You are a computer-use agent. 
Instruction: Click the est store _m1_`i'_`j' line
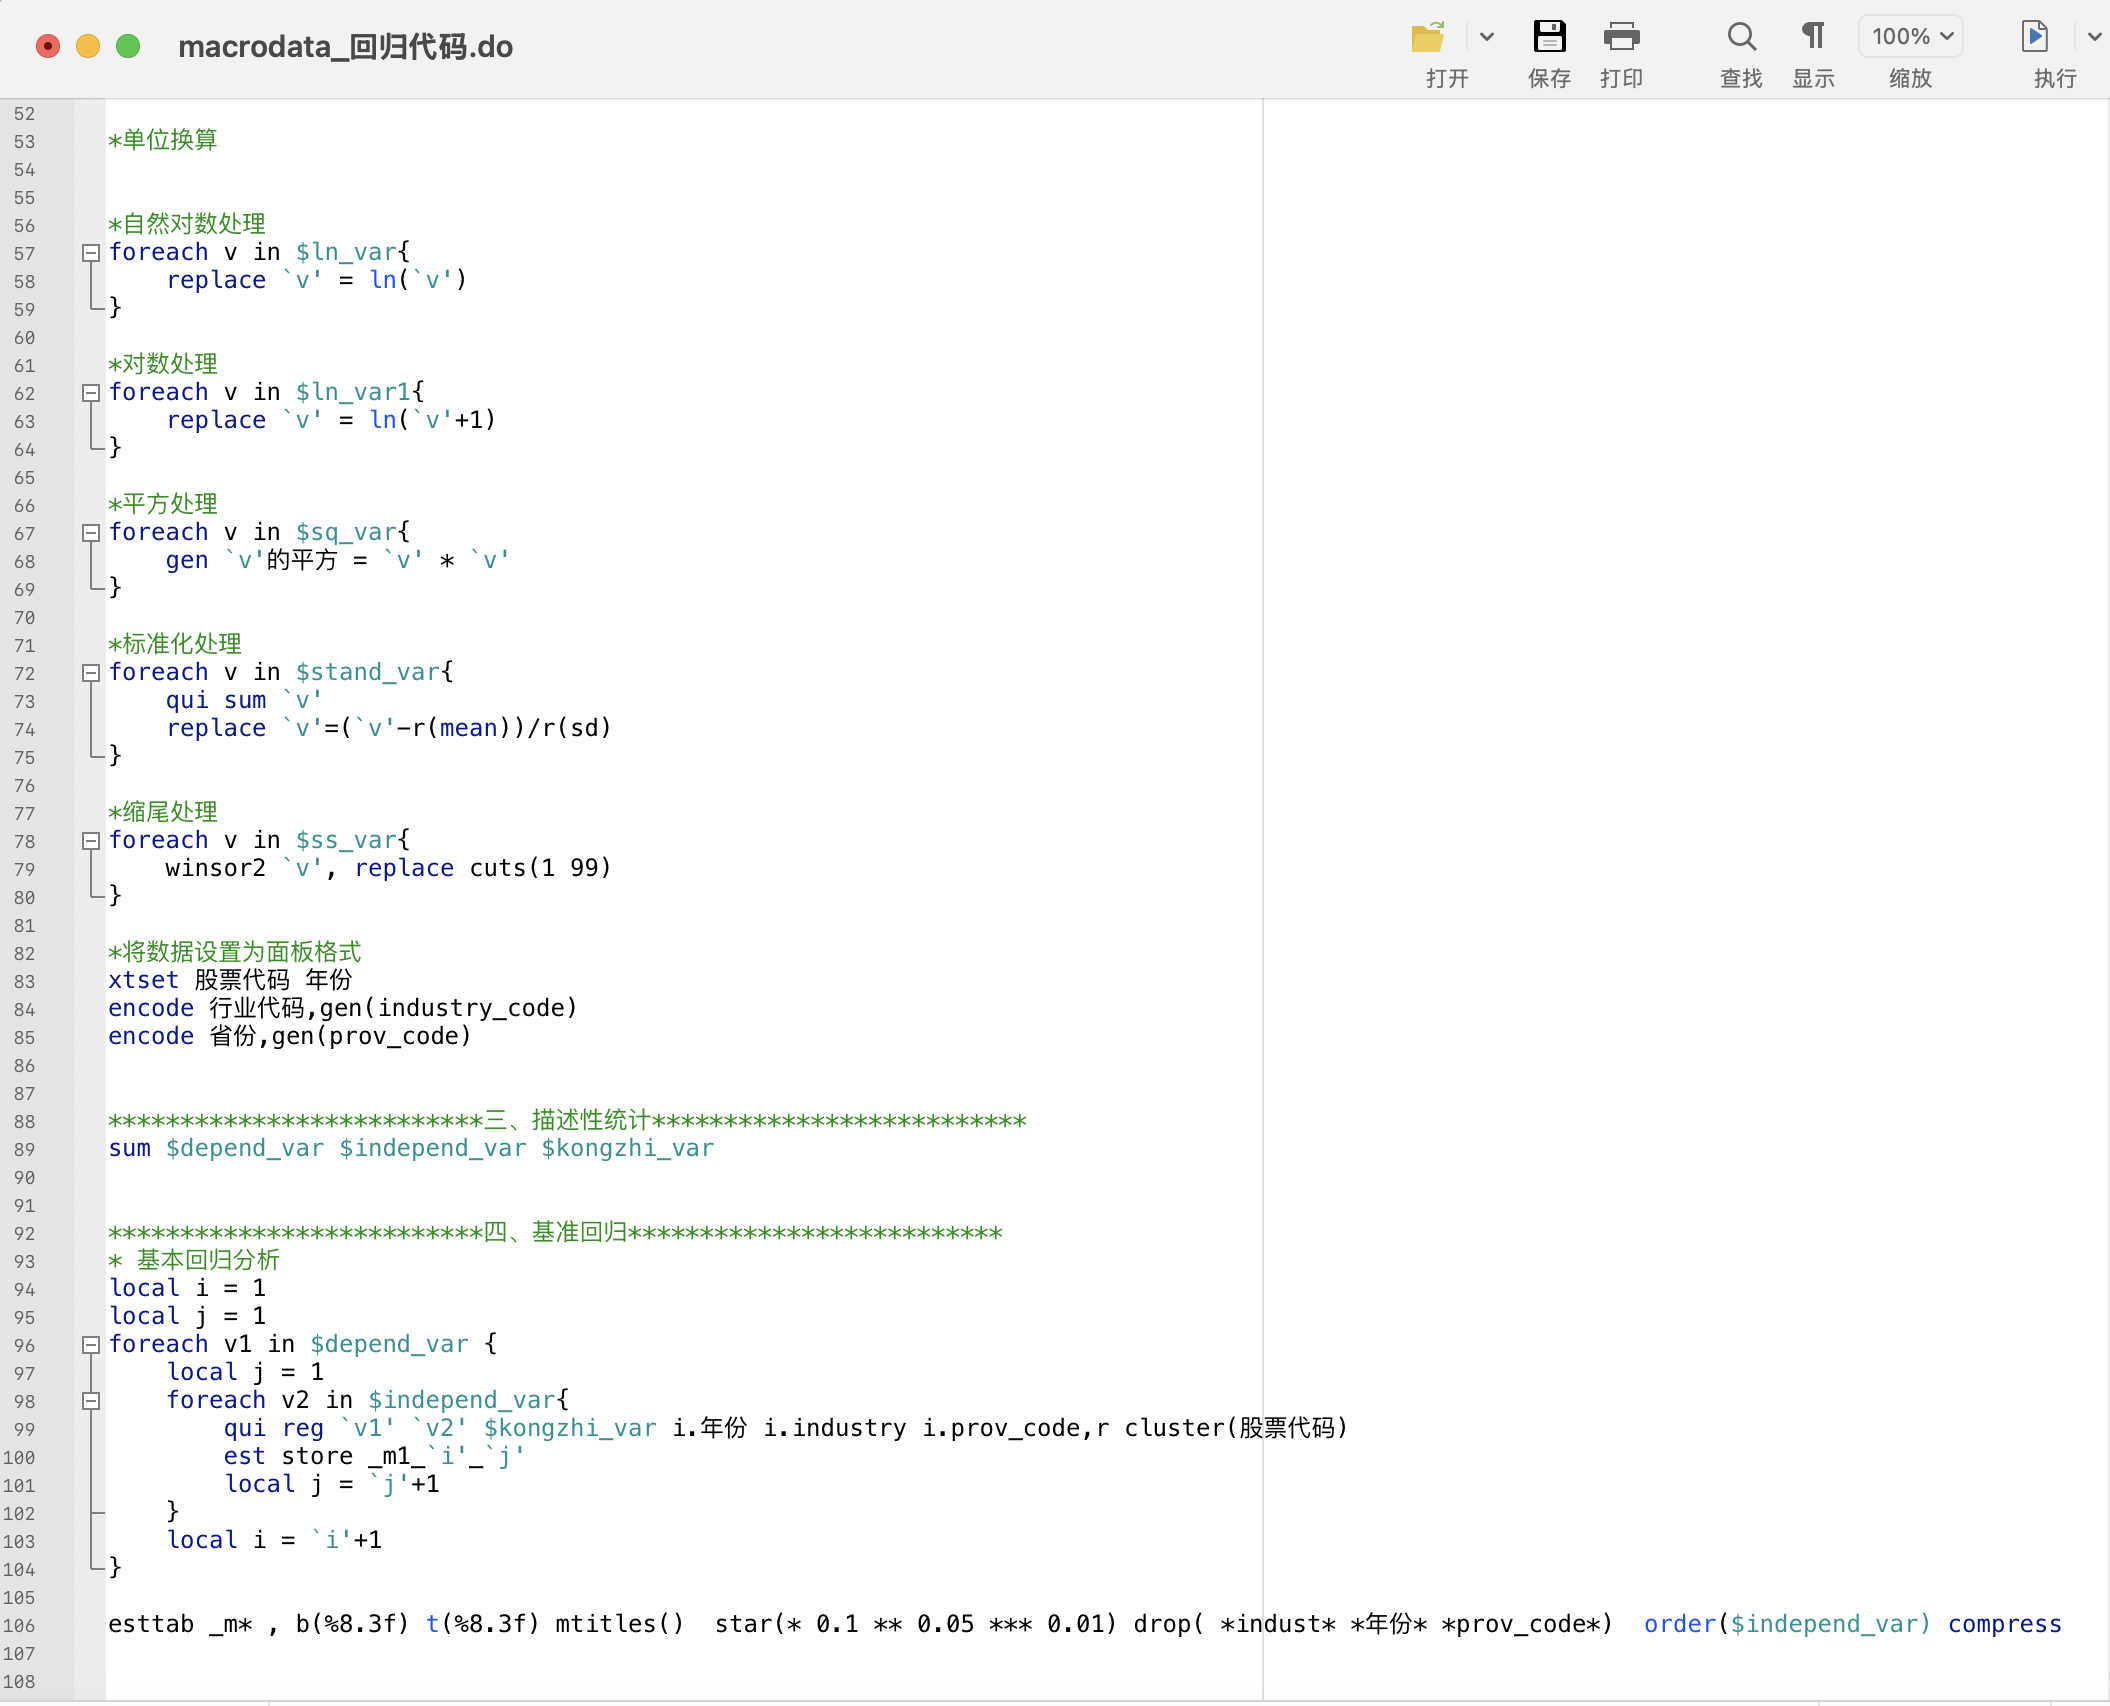[374, 1456]
